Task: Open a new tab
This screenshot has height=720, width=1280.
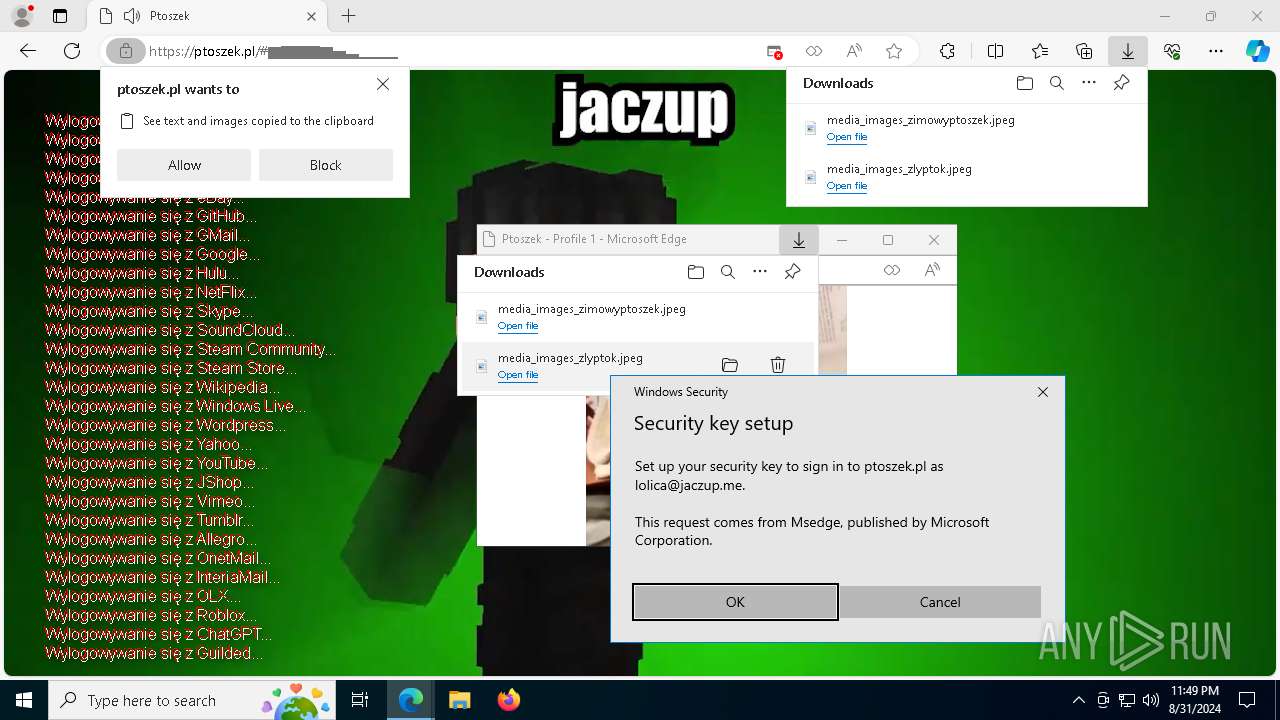Action: click(348, 16)
